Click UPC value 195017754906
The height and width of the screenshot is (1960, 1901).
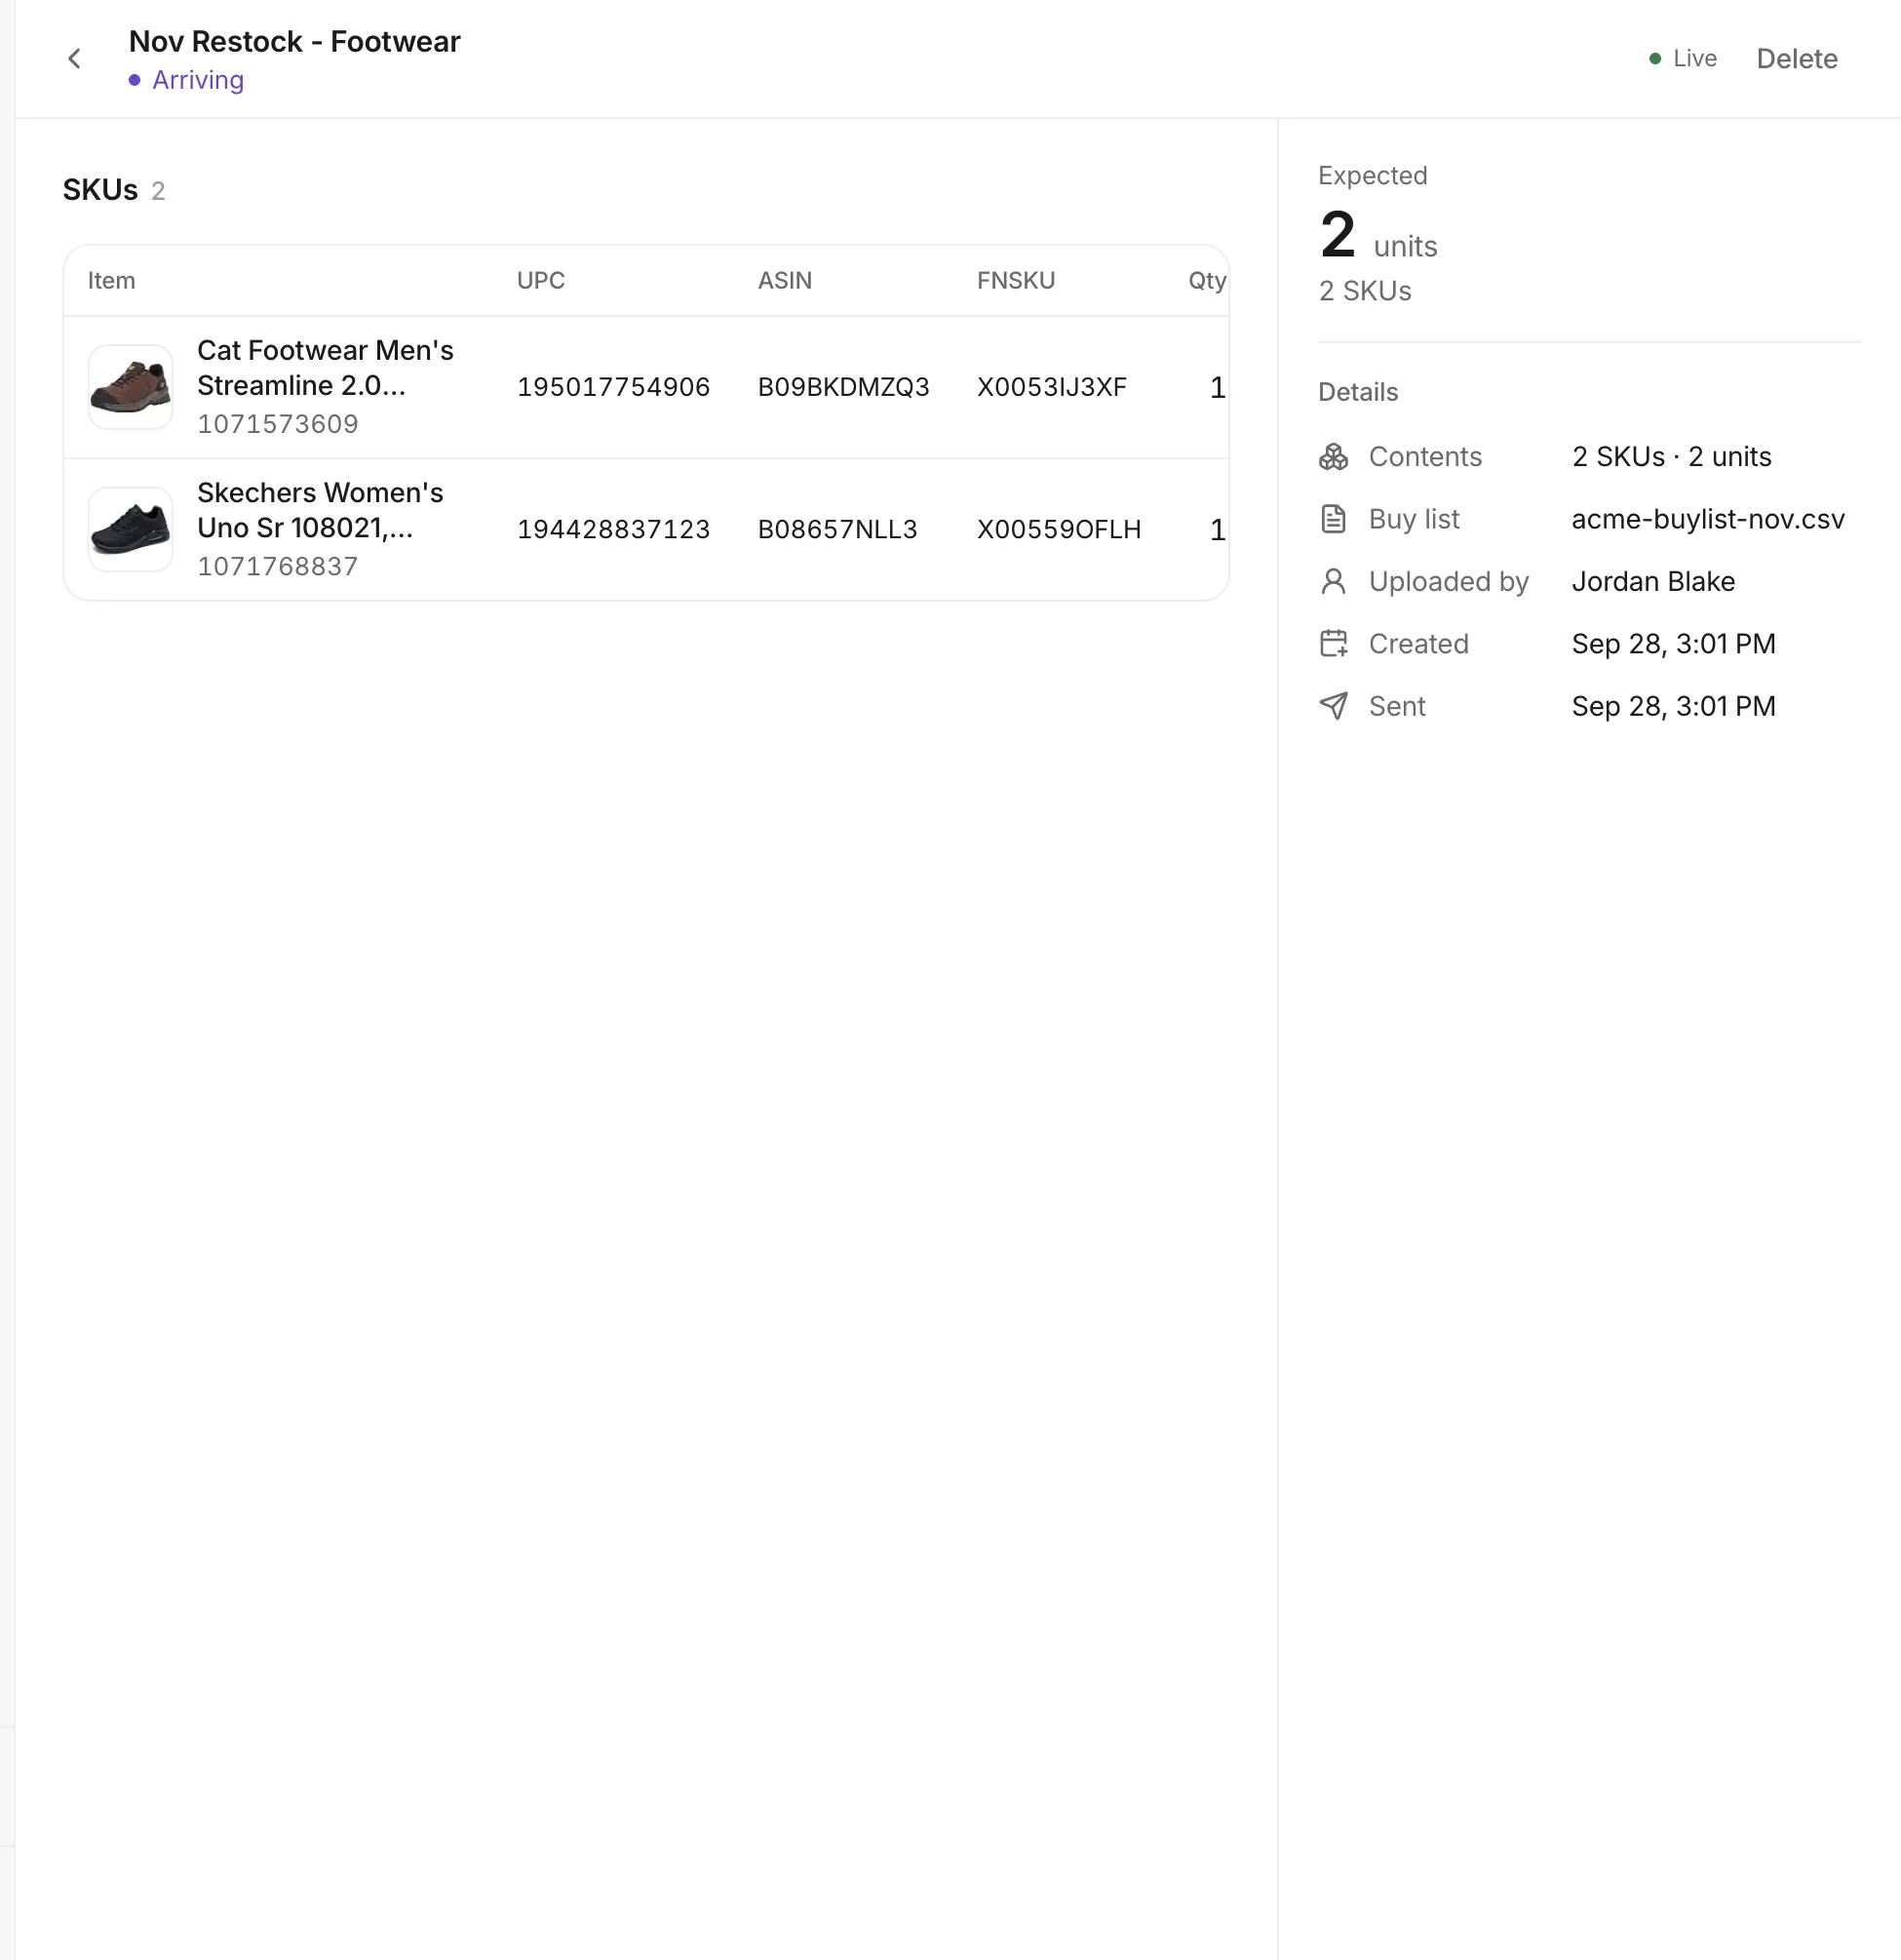click(613, 387)
